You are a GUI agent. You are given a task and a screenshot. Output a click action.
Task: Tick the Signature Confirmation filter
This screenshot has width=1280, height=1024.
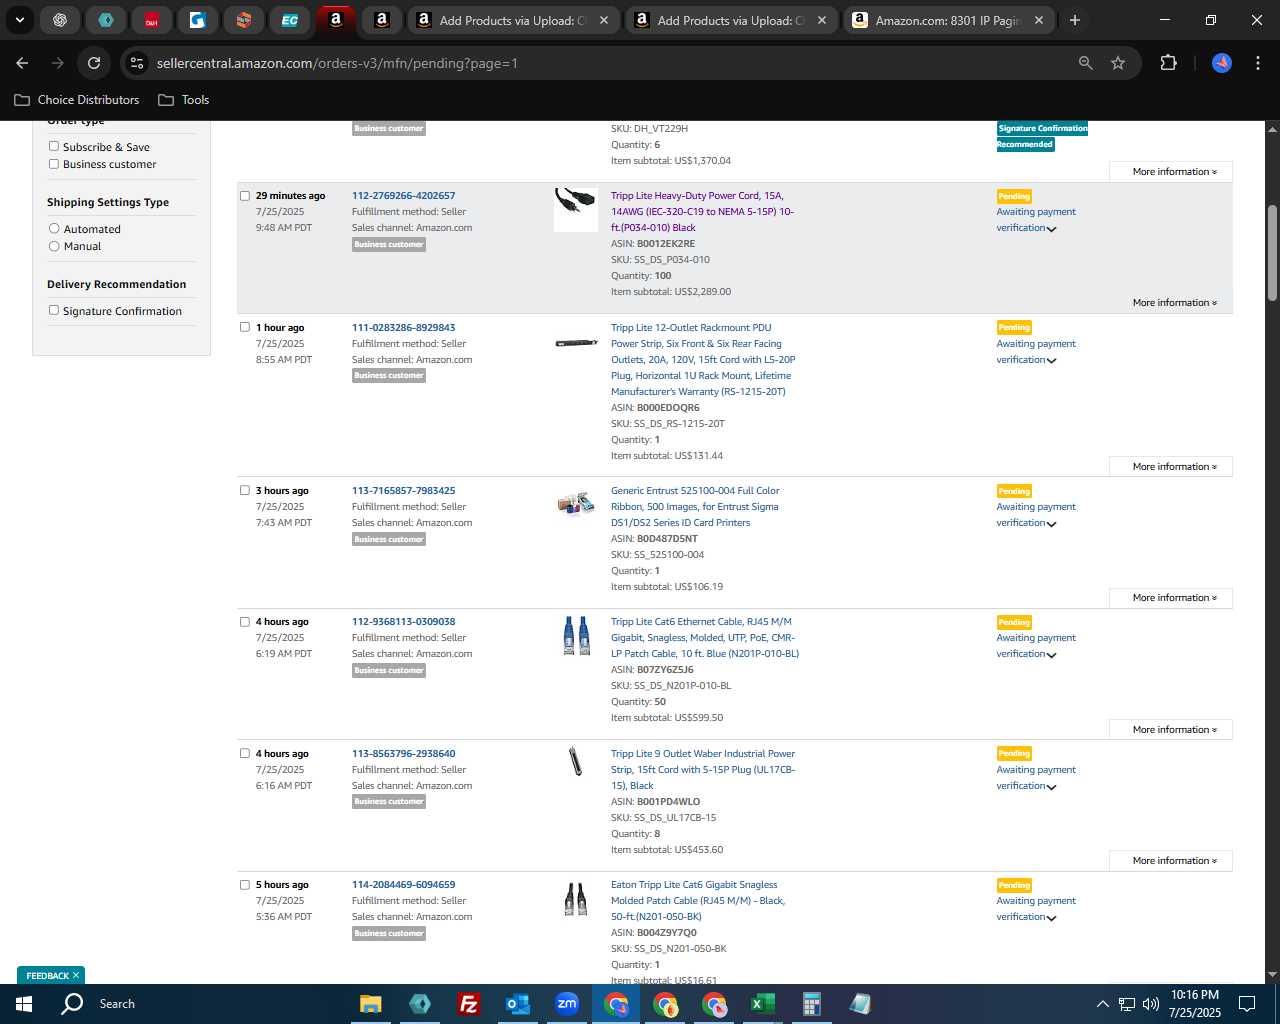54,311
